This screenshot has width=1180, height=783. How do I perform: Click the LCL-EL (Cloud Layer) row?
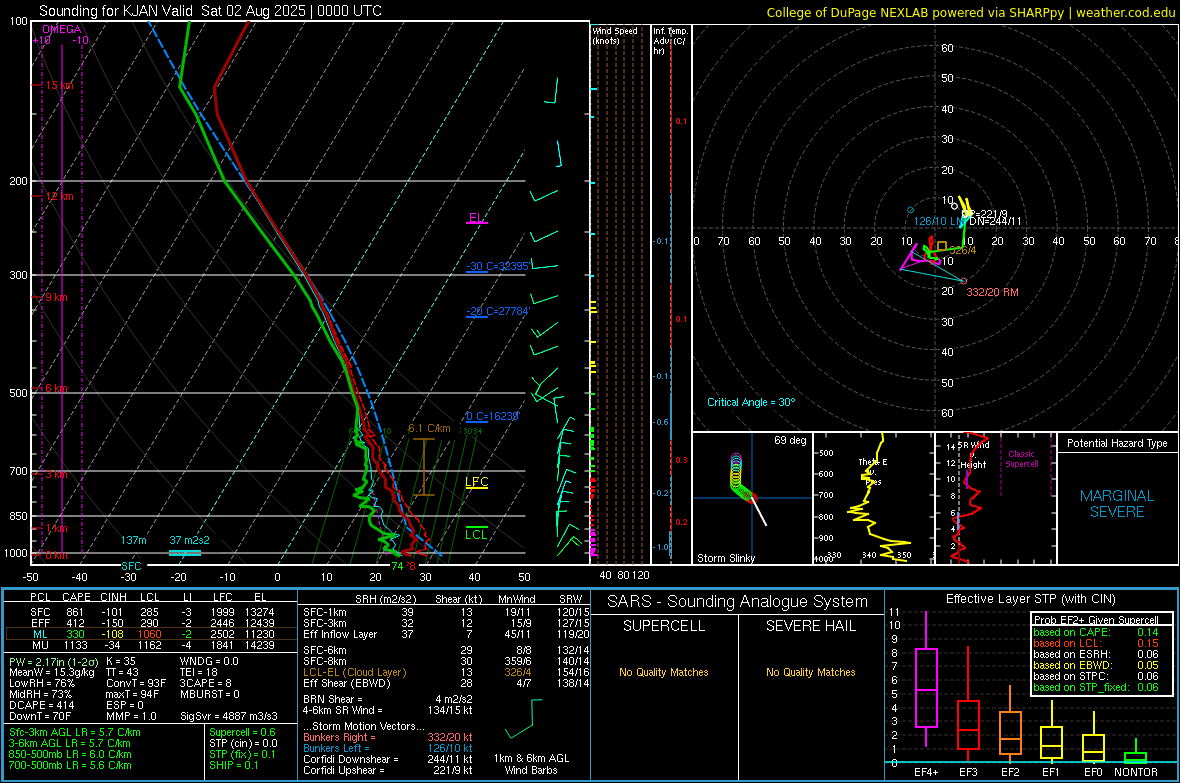446,672
